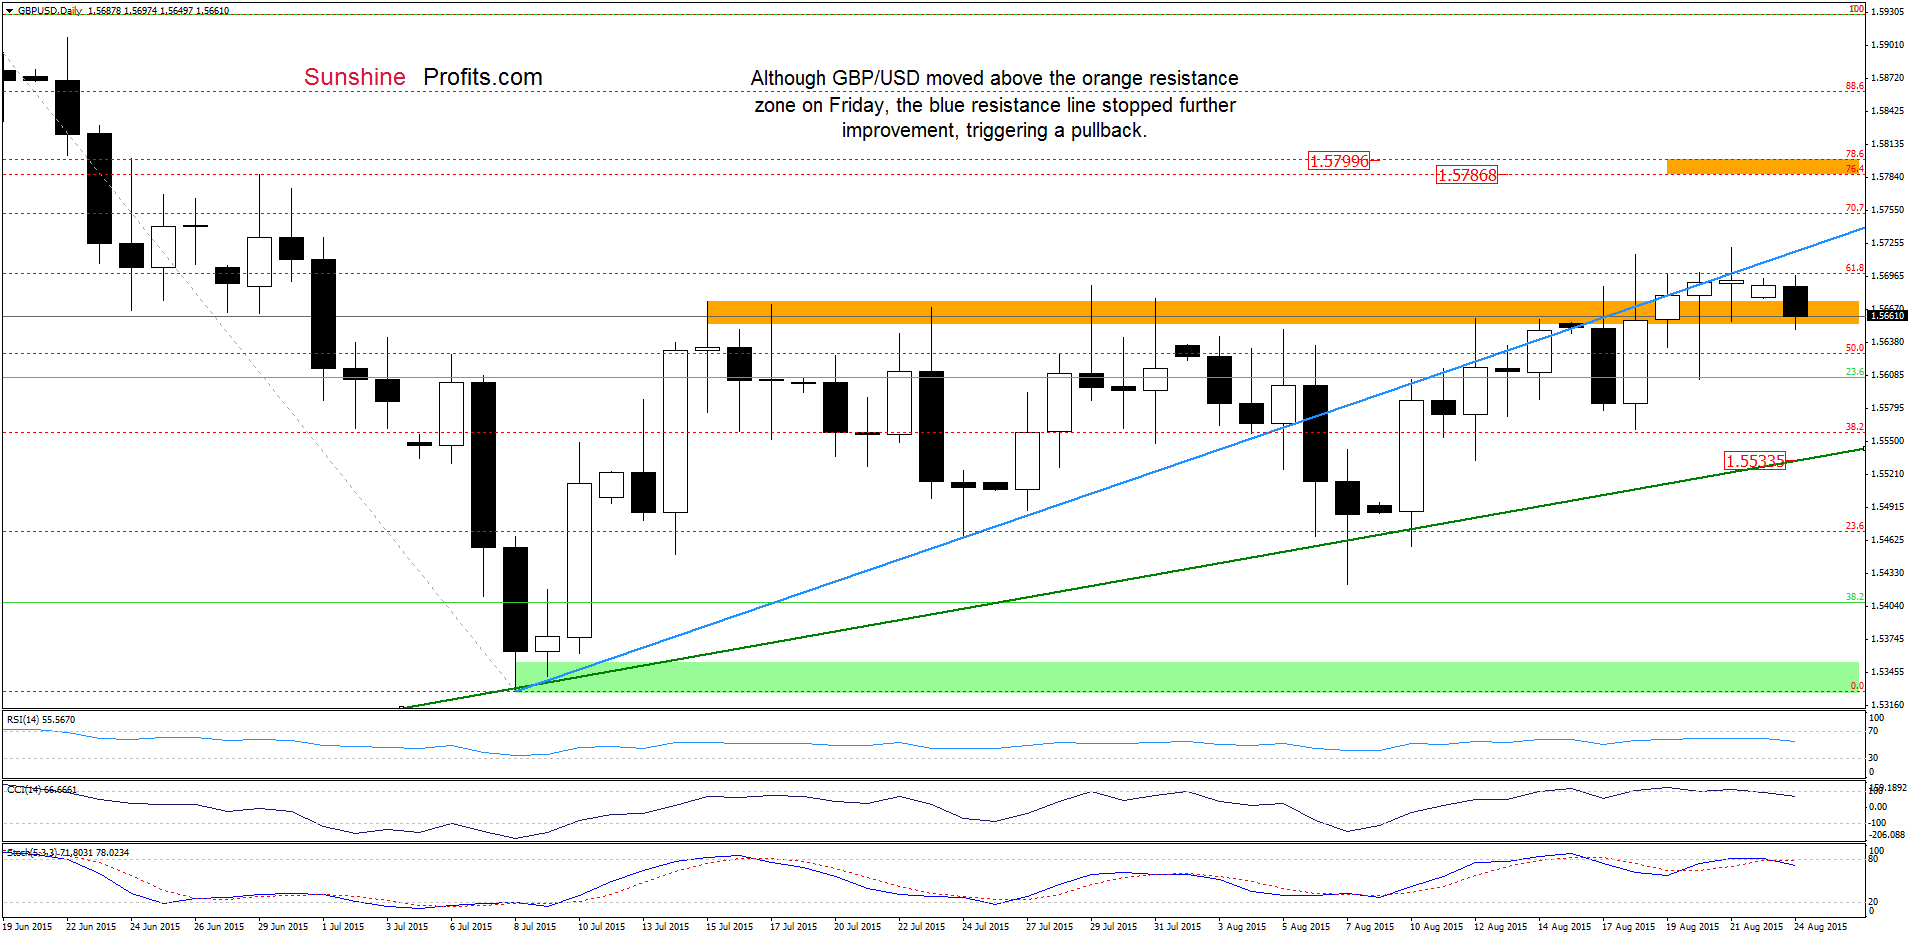Viewport: 1908px width, 935px height.
Task: Click the 24 Aug 2015 date label
Action: click(x=1820, y=927)
